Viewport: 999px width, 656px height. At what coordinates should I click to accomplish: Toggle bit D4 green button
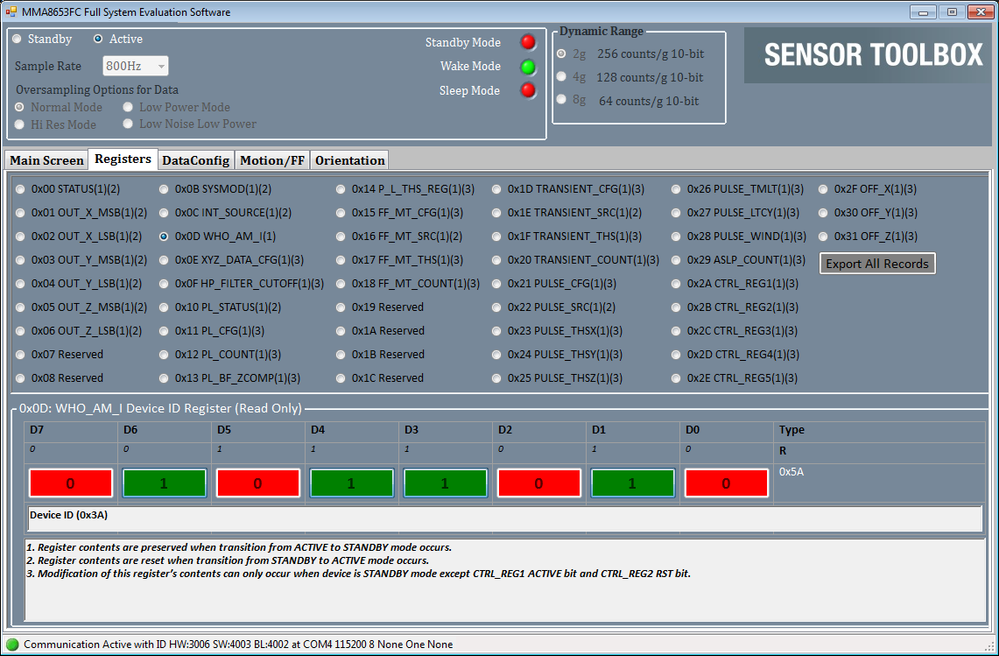[351, 483]
